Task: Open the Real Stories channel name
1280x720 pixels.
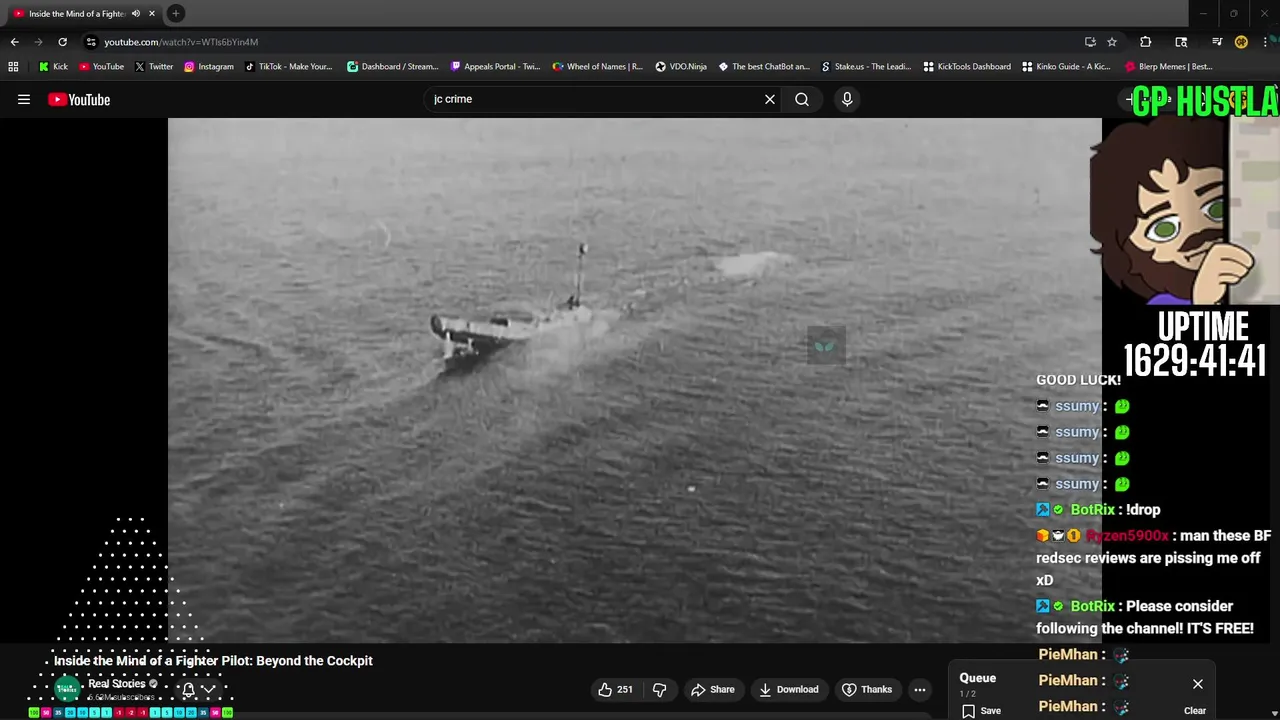Action: tap(117, 684)
